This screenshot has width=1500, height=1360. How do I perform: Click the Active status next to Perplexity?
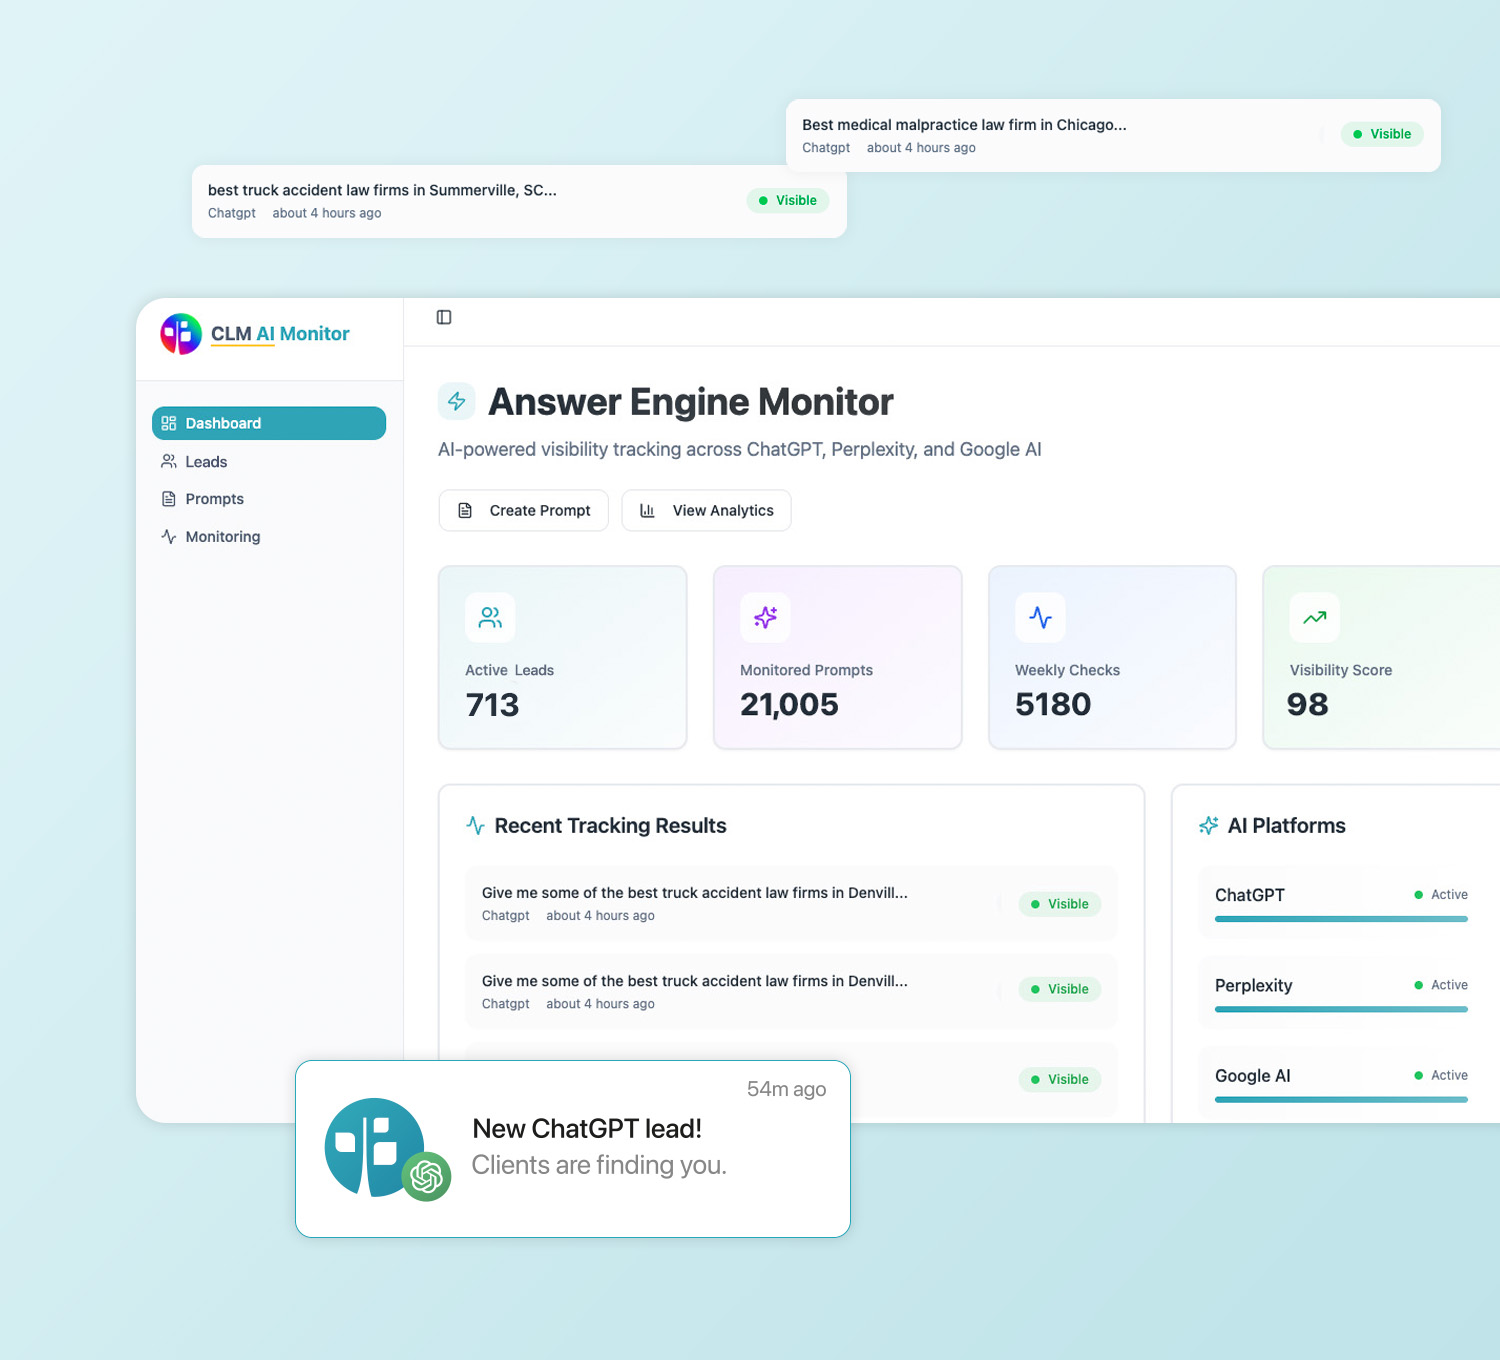1441,985
